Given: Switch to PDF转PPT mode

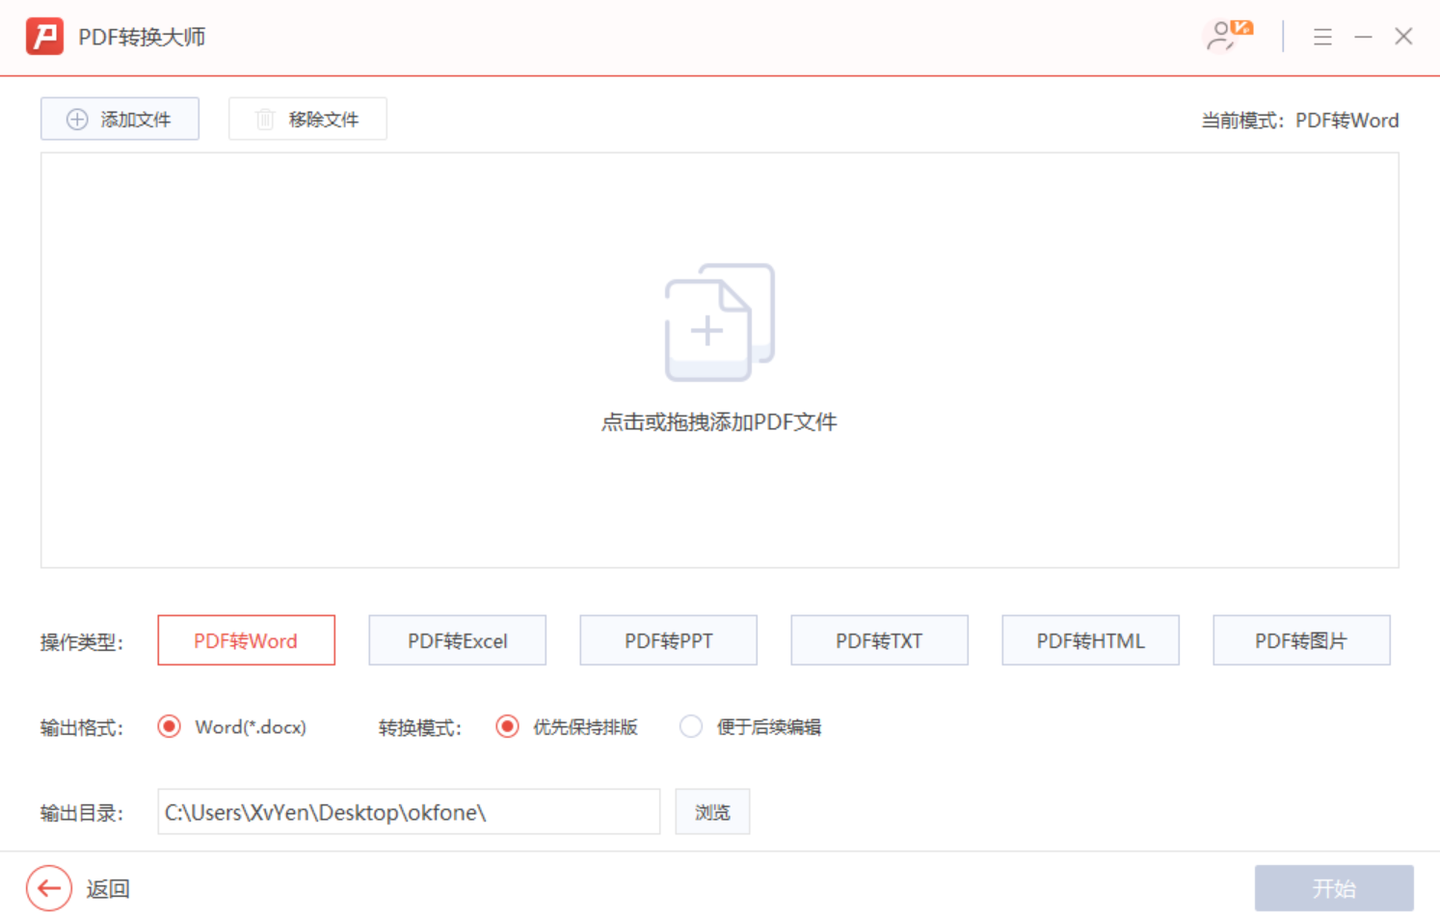Looking at the screenshot, I should [x=668, y=640].
